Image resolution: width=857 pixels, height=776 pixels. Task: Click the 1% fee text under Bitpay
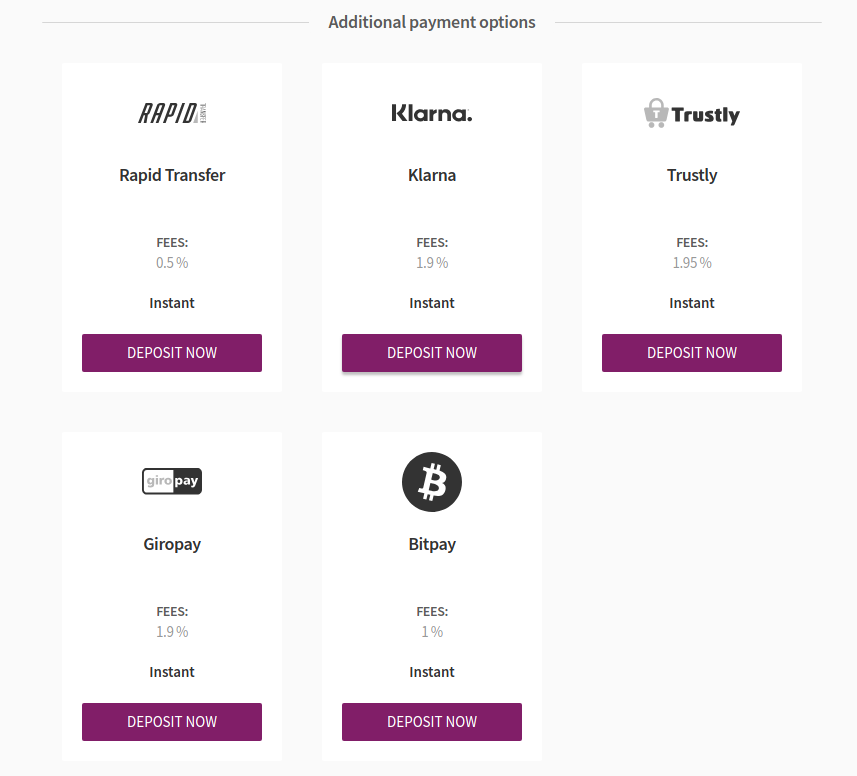[431, 632]
